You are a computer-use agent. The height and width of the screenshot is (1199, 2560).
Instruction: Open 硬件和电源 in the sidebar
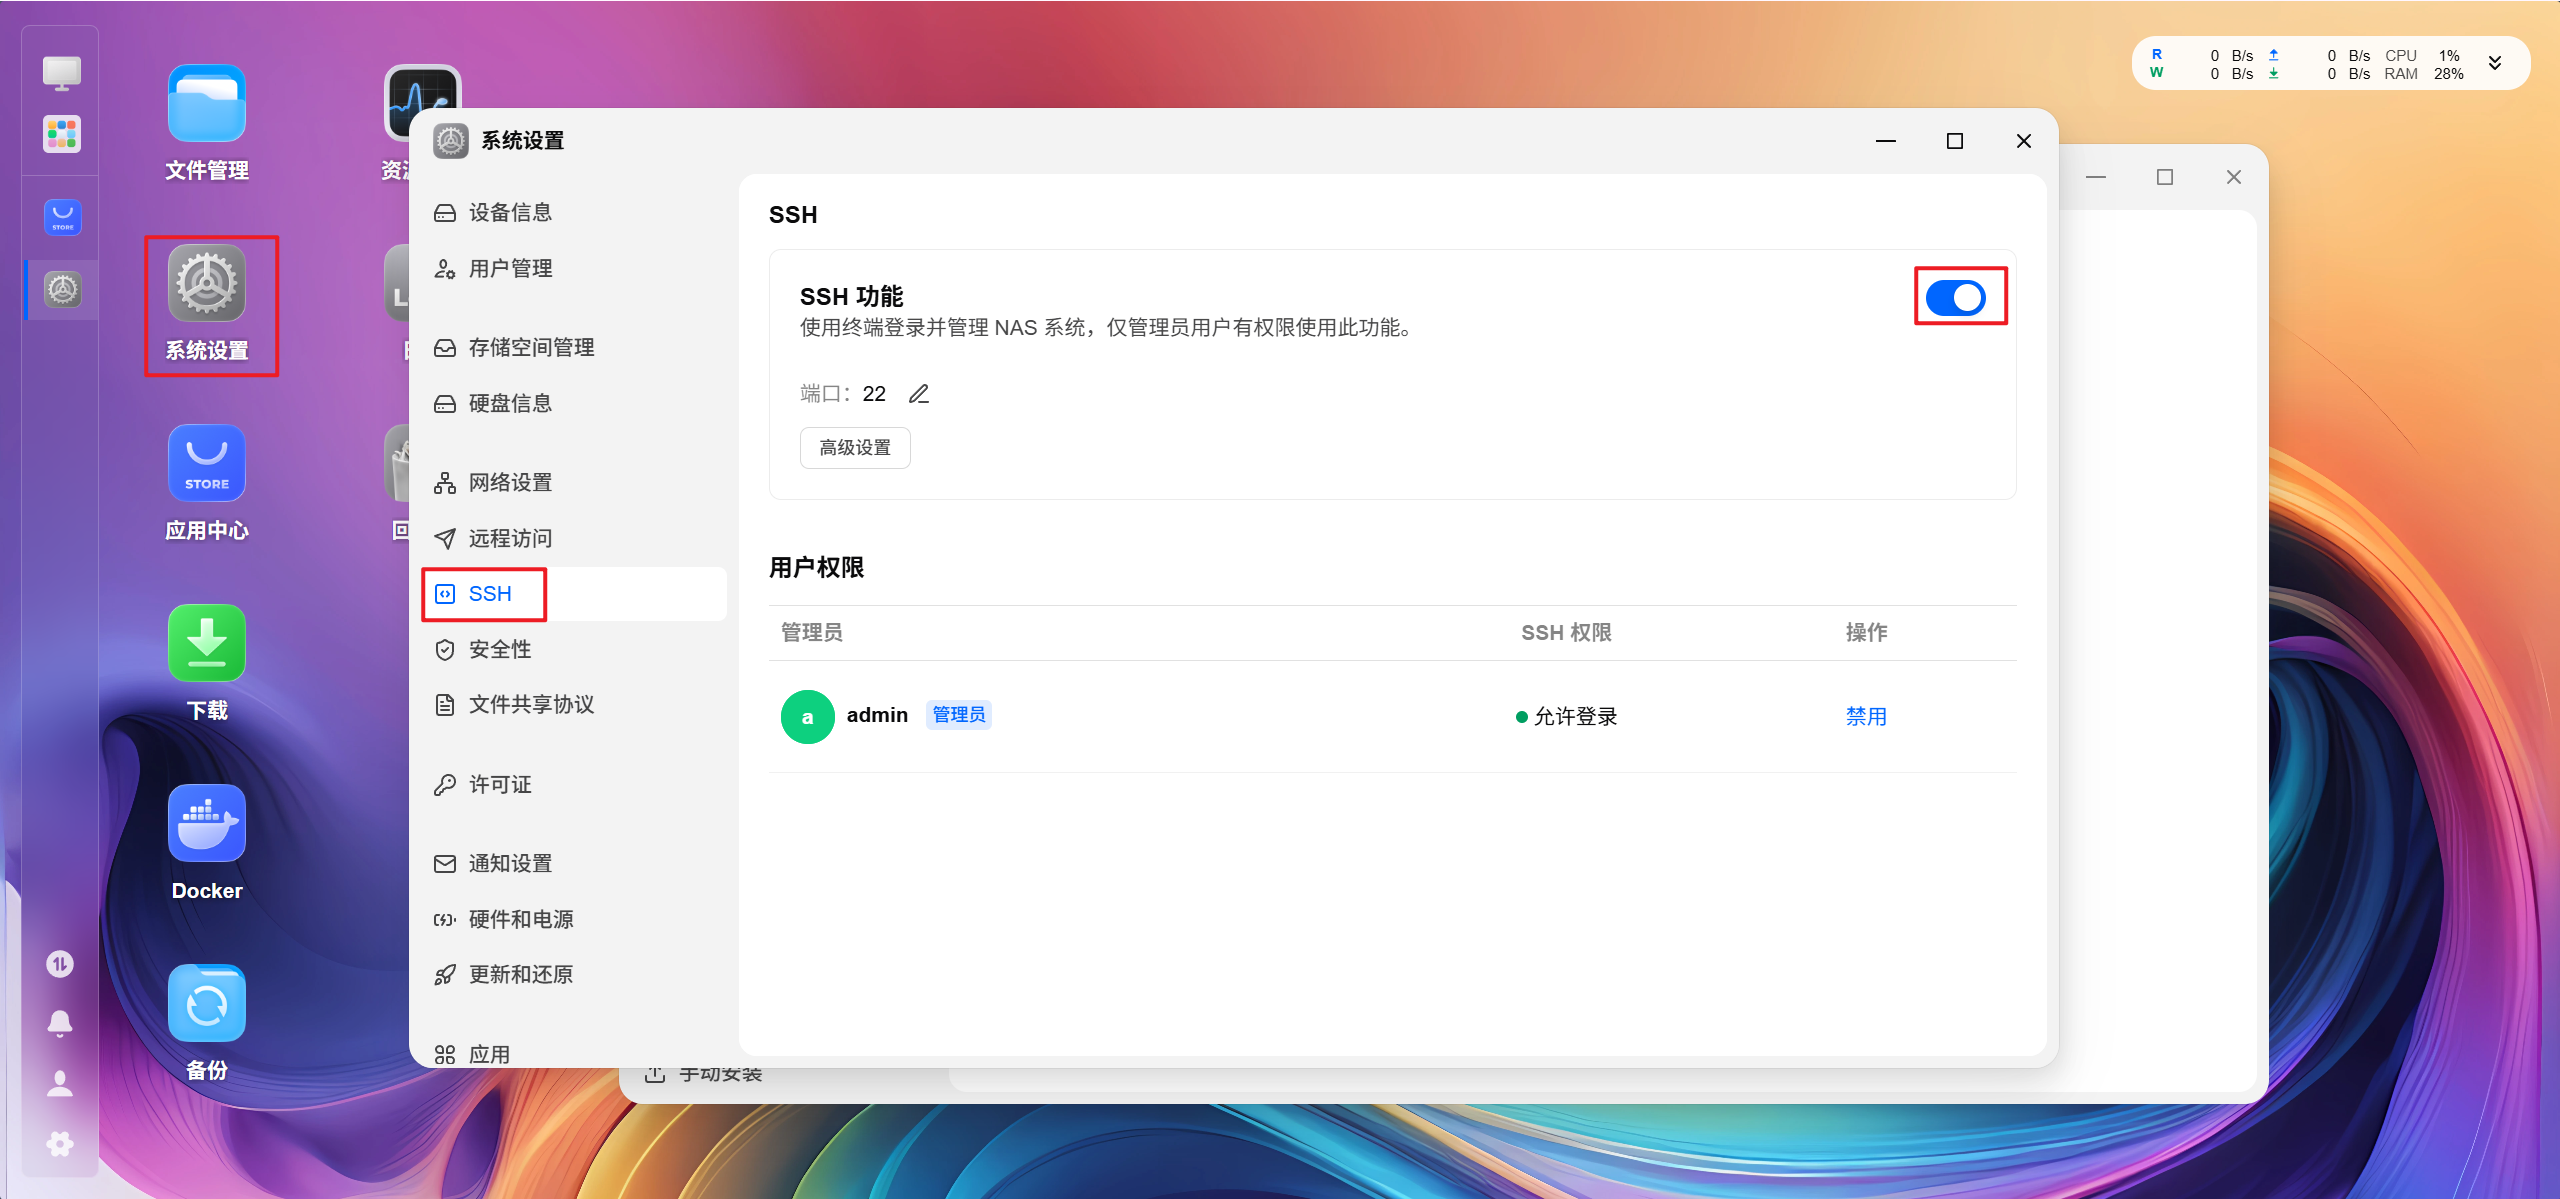(574, 919)
